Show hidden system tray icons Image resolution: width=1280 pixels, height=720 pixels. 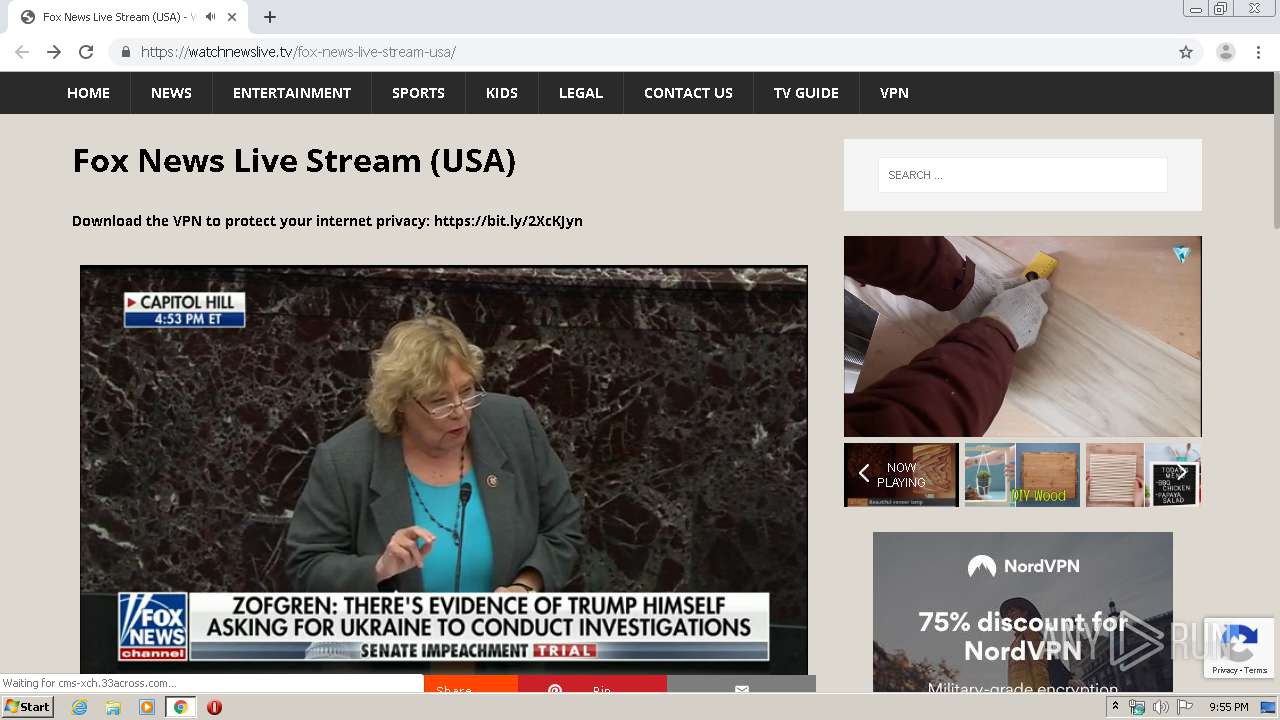1115,707
